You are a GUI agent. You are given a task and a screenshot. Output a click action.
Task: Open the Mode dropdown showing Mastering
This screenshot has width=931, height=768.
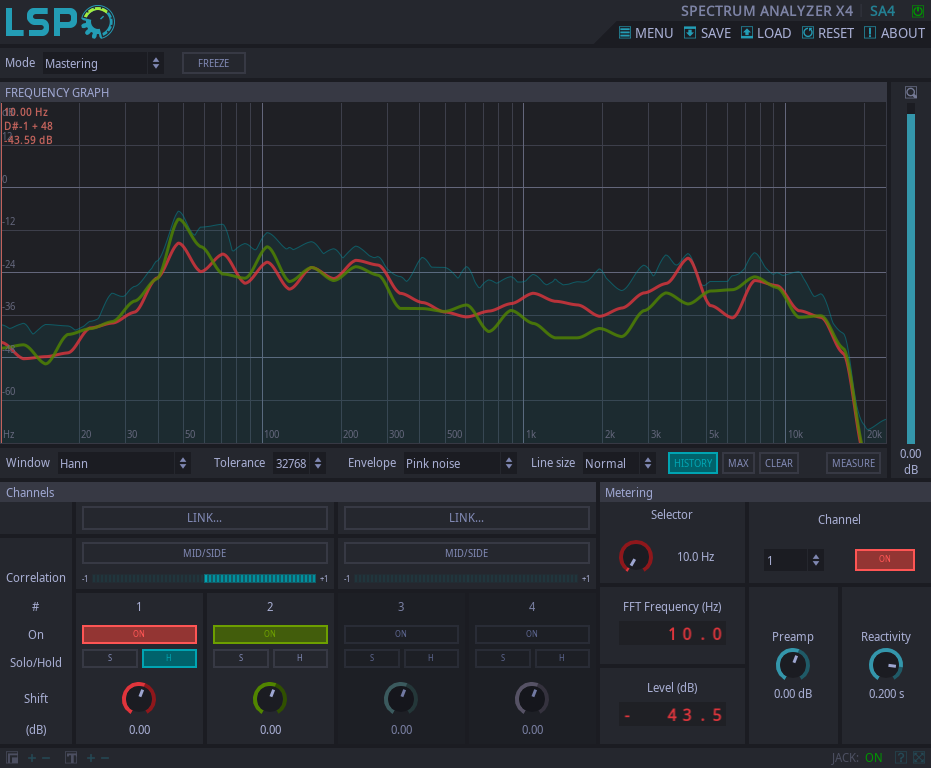(103, 64)
